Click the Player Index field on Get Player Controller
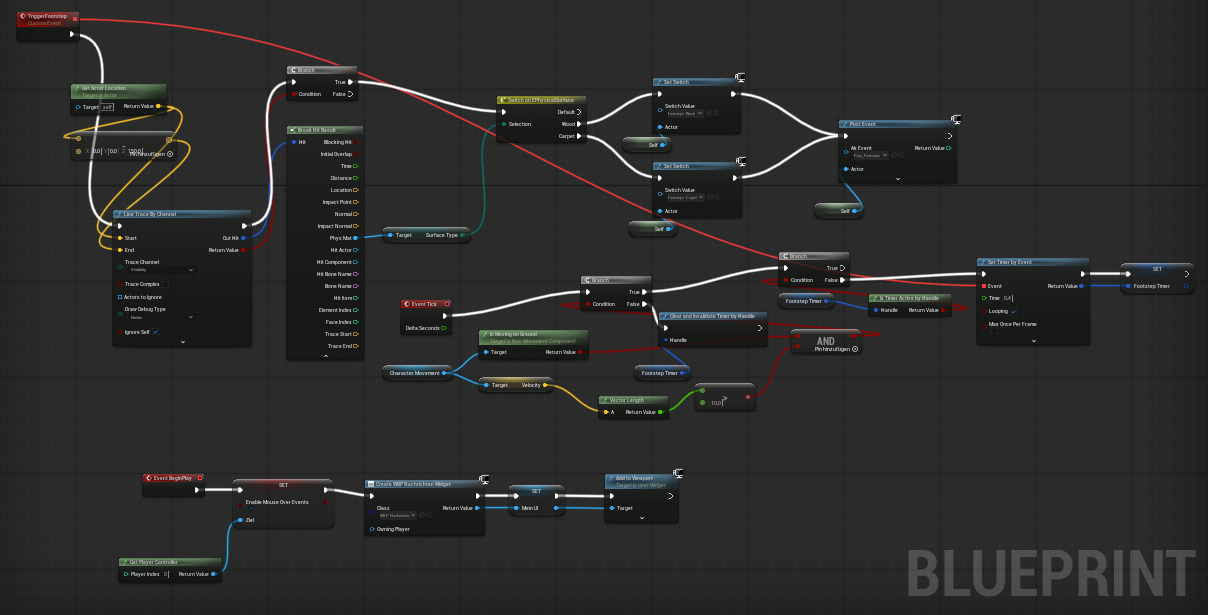1208x615 pixels. [x=167, y=574]
